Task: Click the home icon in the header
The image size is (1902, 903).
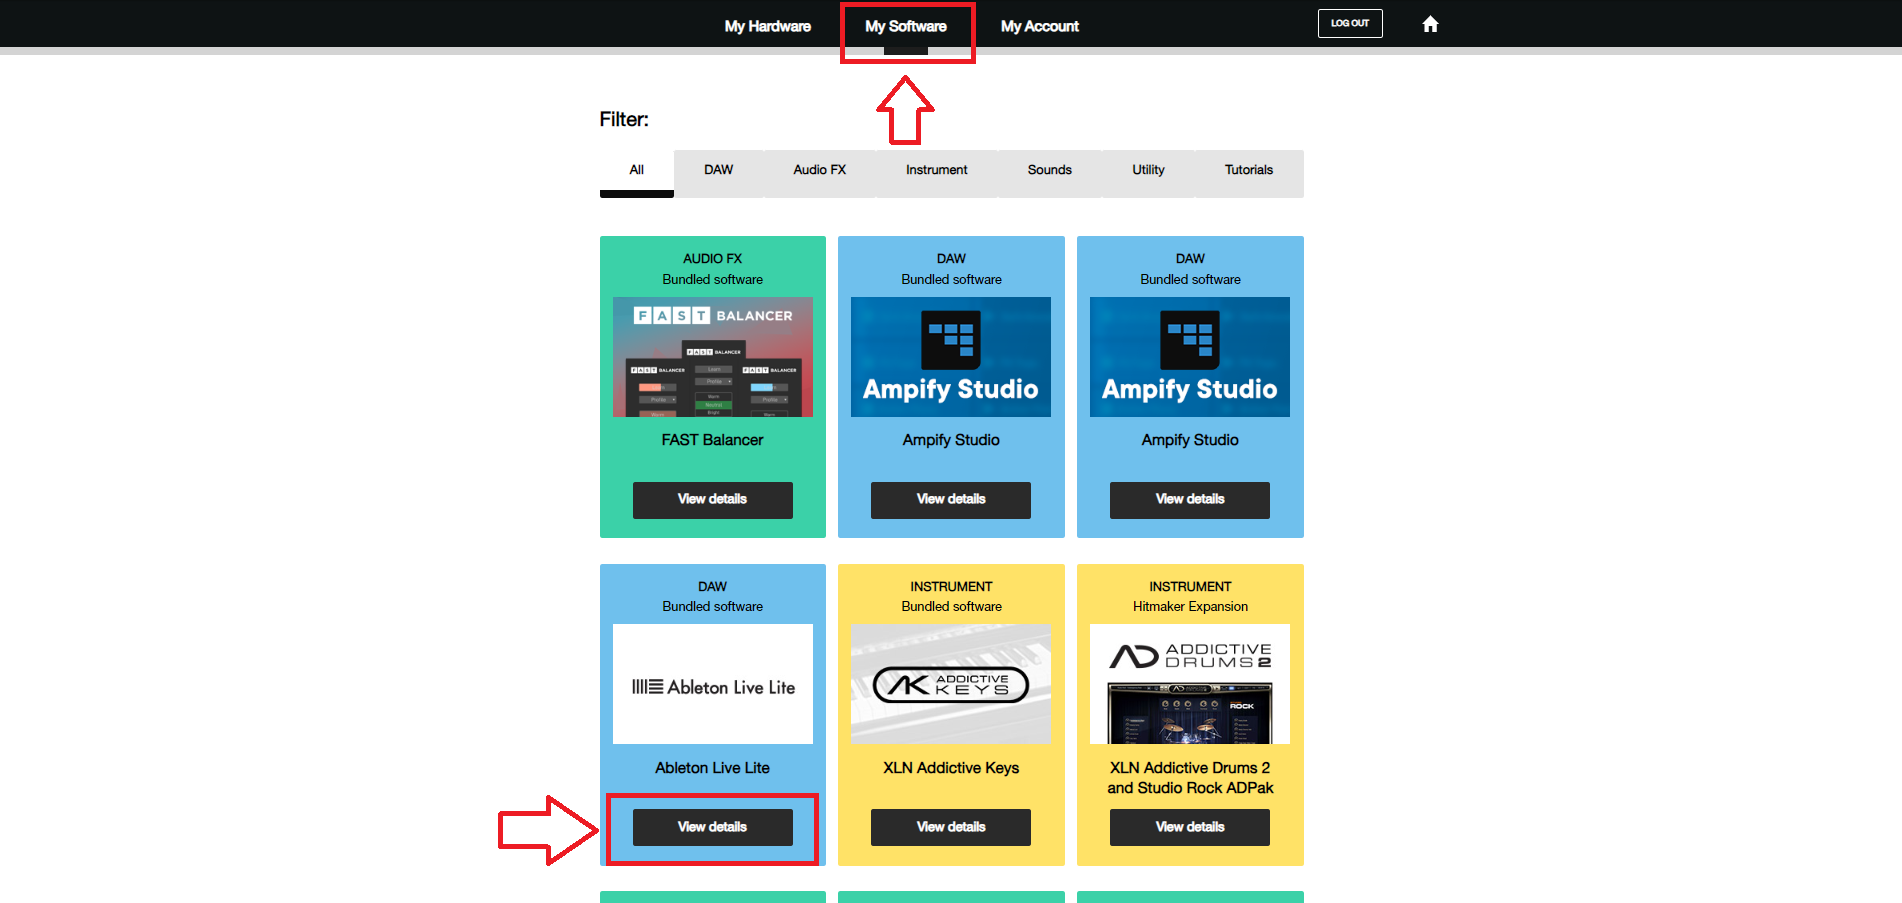Action: pos(1430,24)
